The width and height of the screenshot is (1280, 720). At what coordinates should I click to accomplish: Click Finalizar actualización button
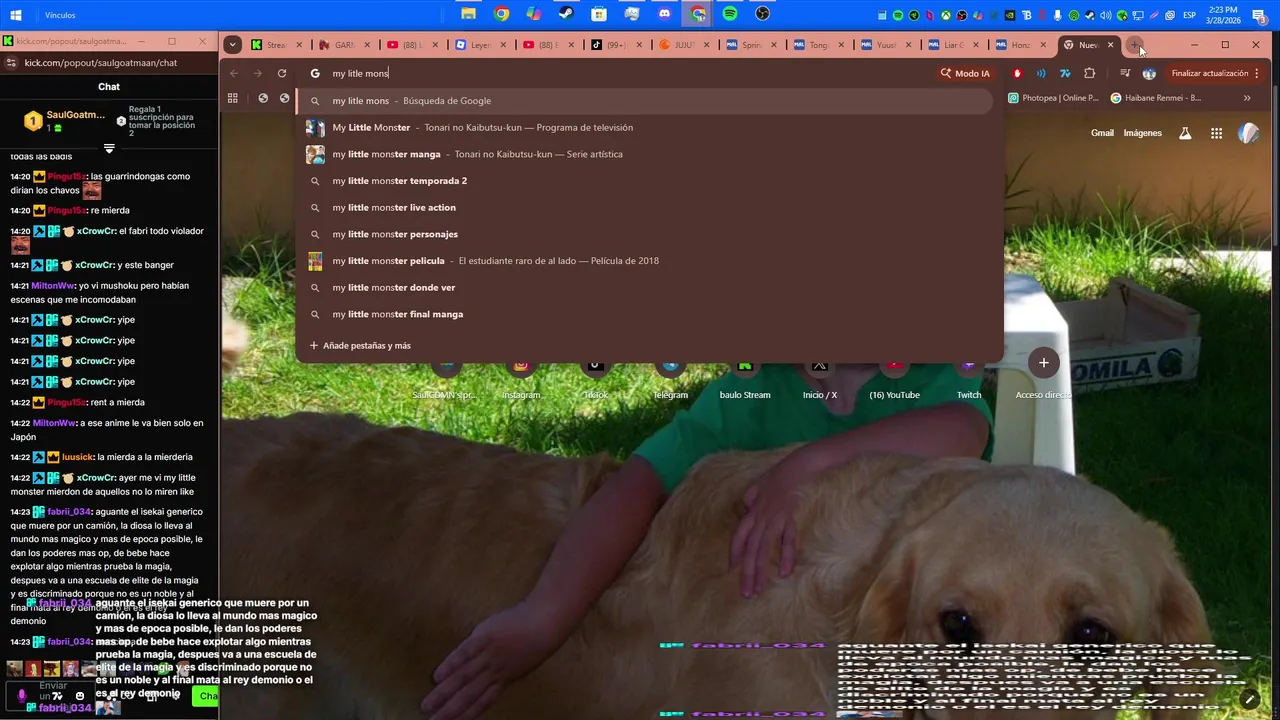pos(1209,73)
